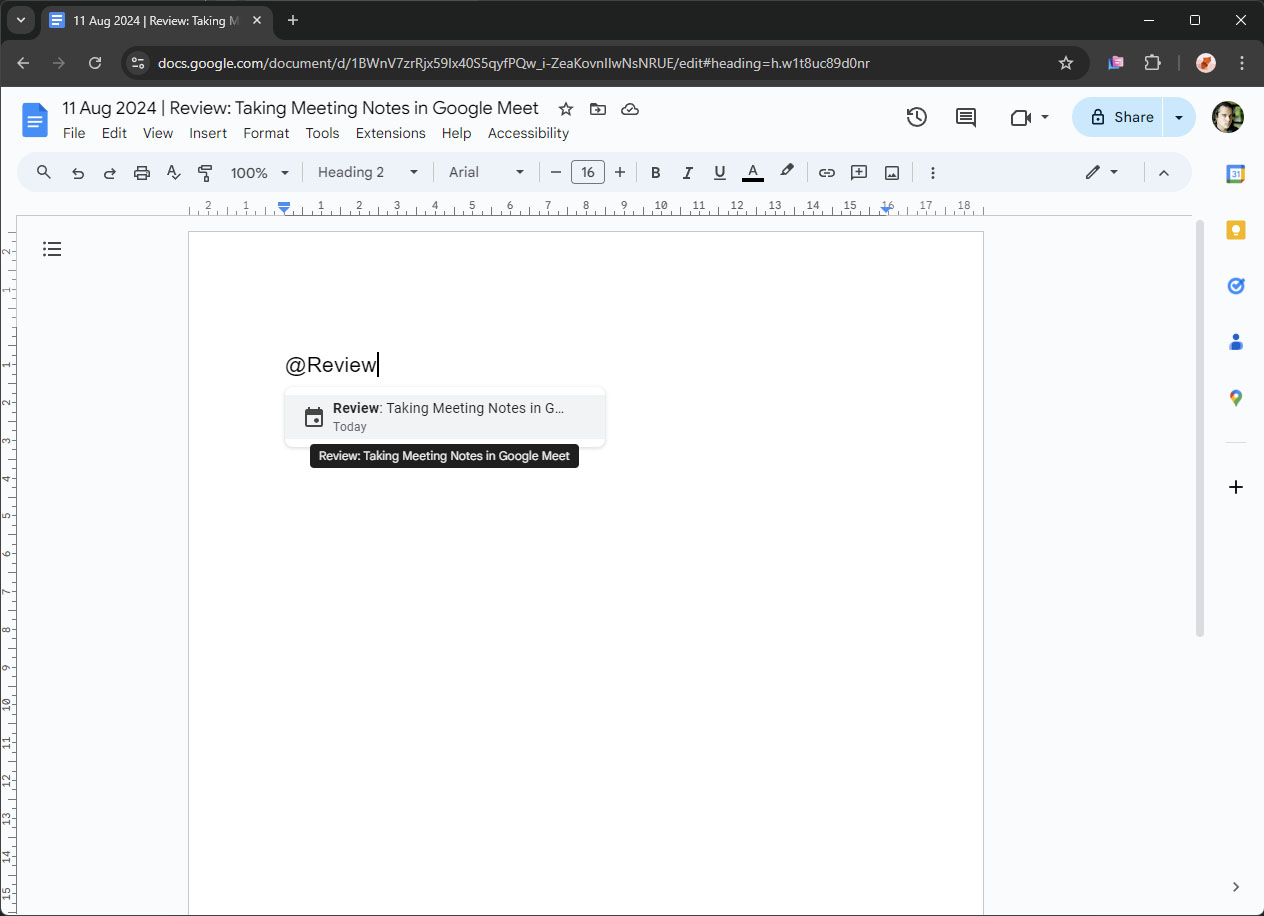Viewport: 1264px width, 916px height.
Task: Open the Accessibility menu
Action: coord(528,133)
